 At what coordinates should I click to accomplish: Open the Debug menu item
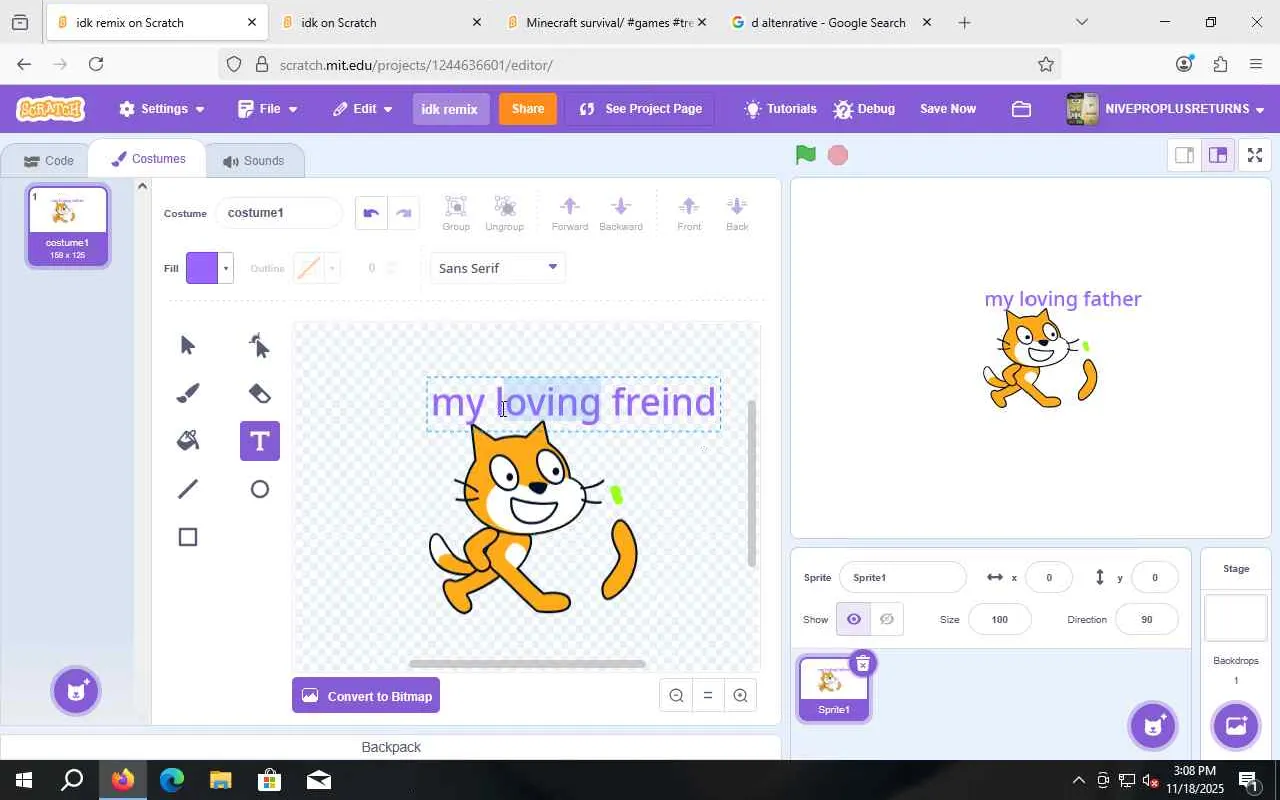tap(864, 109)
